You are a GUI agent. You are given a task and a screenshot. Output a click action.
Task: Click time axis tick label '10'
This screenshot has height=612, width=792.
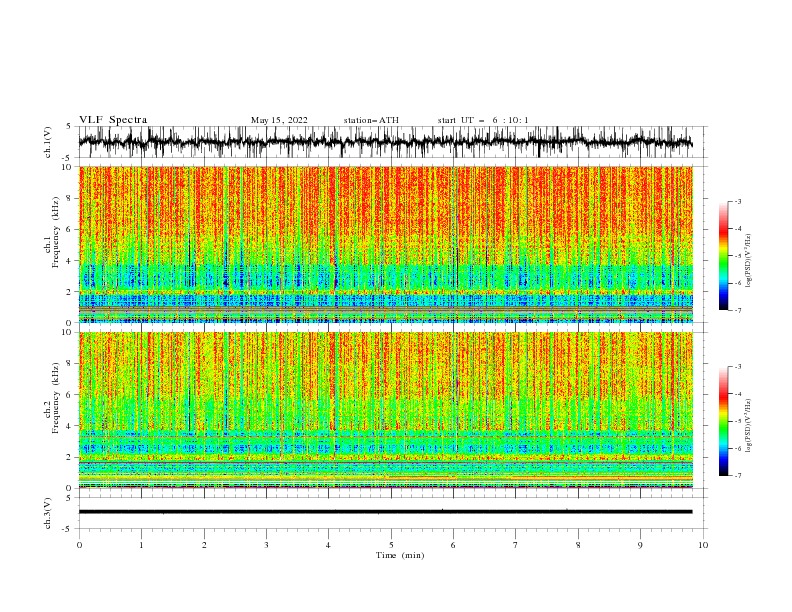click(703, 545)
